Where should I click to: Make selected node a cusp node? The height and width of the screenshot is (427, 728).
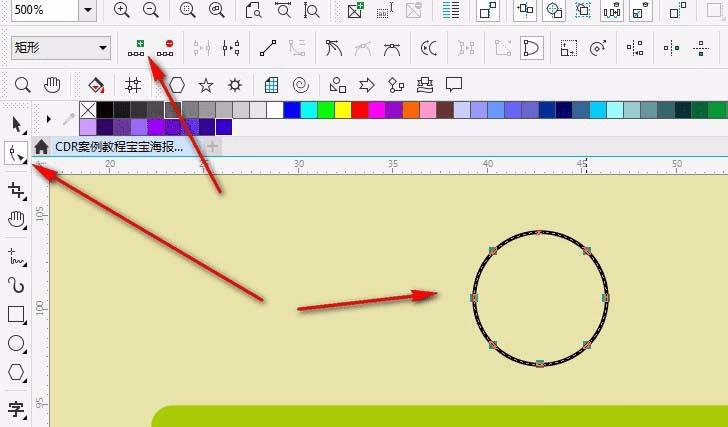coord(333,48)
